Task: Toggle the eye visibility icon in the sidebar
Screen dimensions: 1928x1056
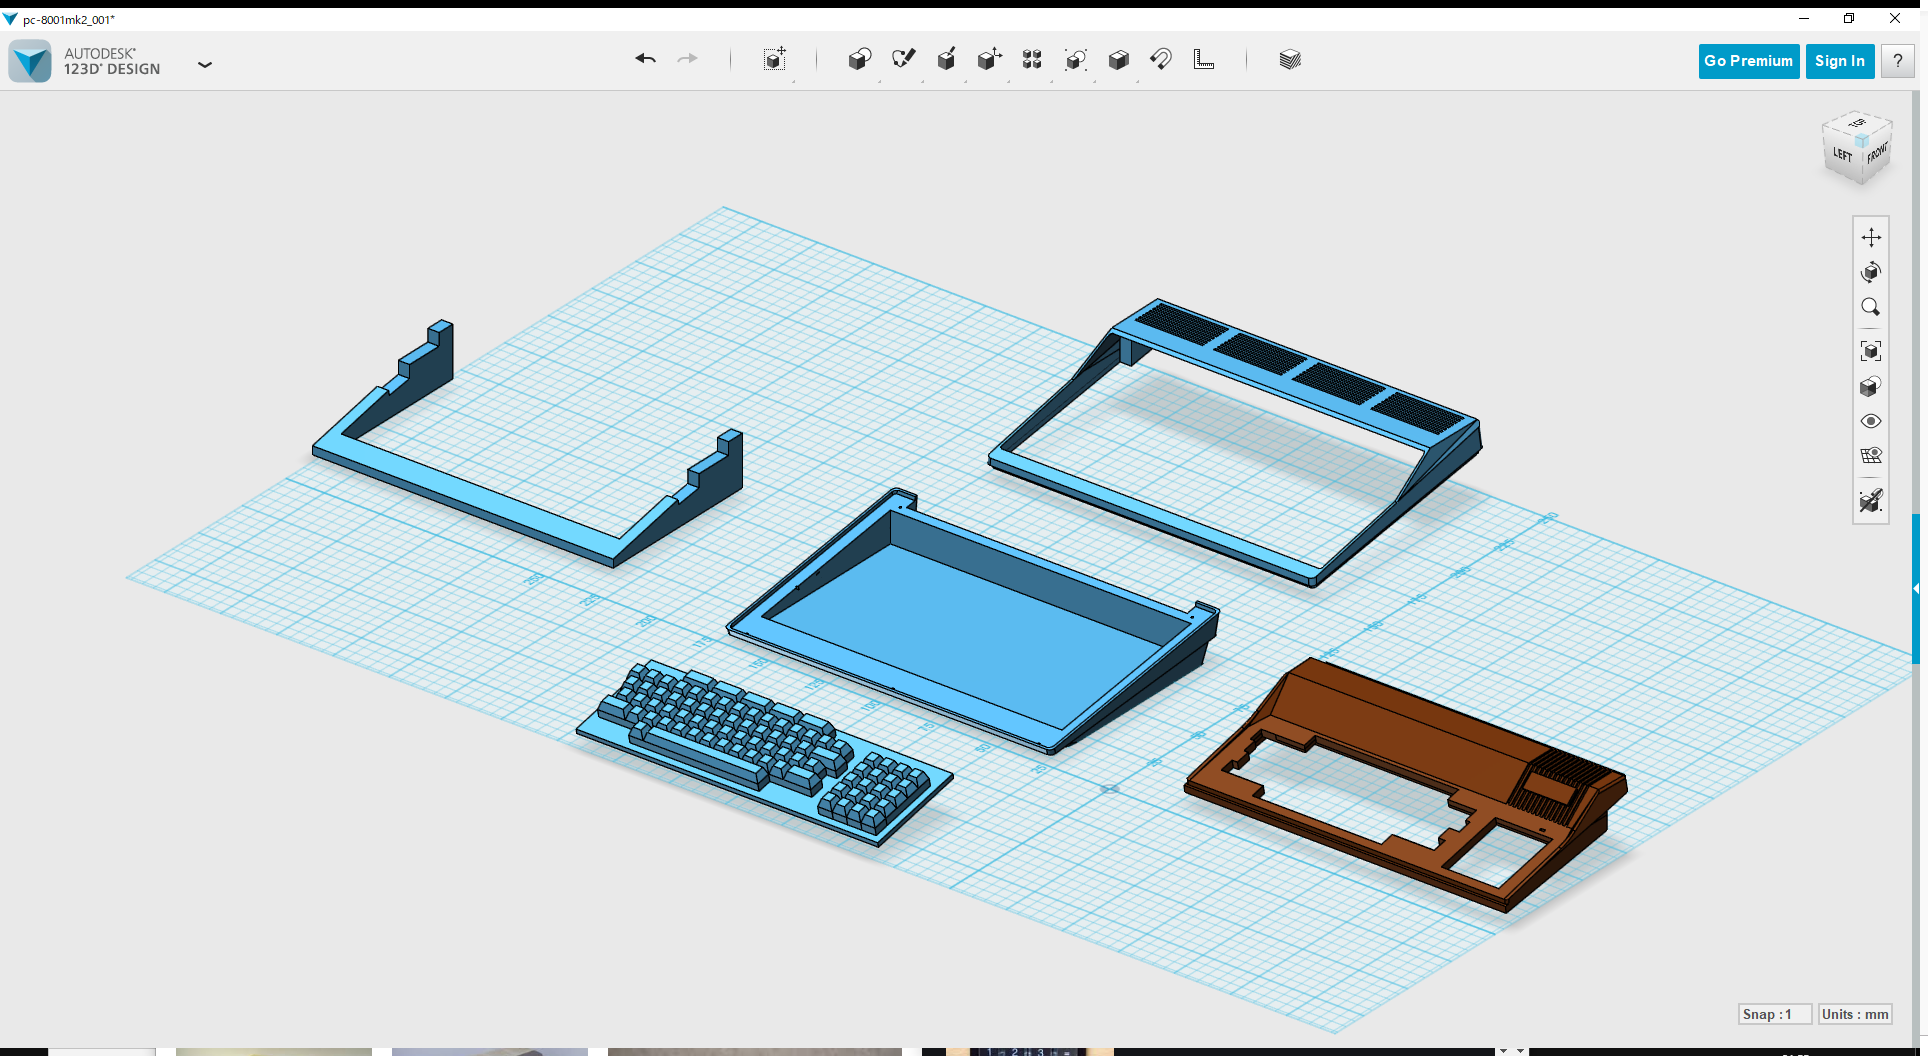Action: pyautogui.click(x=1871, y=421)
